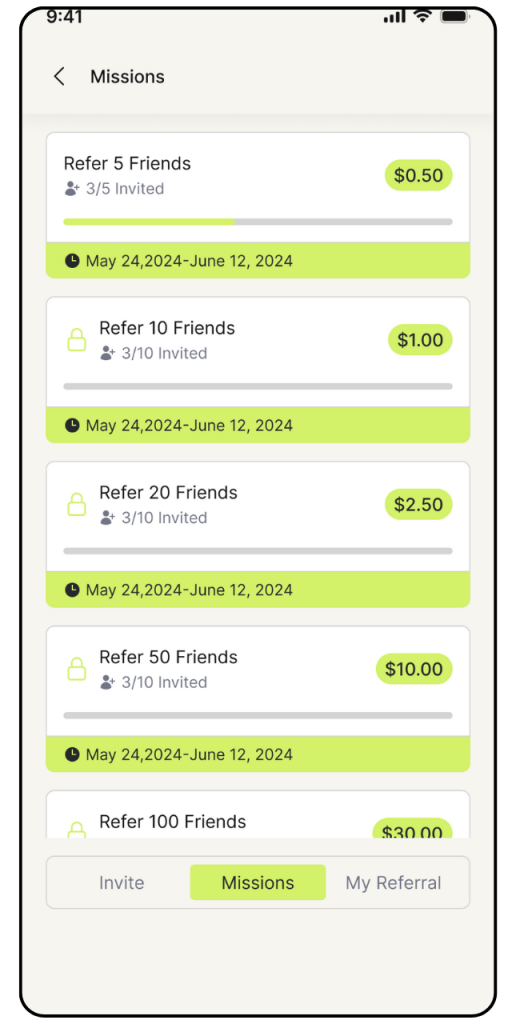This screenshot has height=1024, width=516.
Task: Click the Refer 5 Friends progress bar
Action: coord(258,222)
